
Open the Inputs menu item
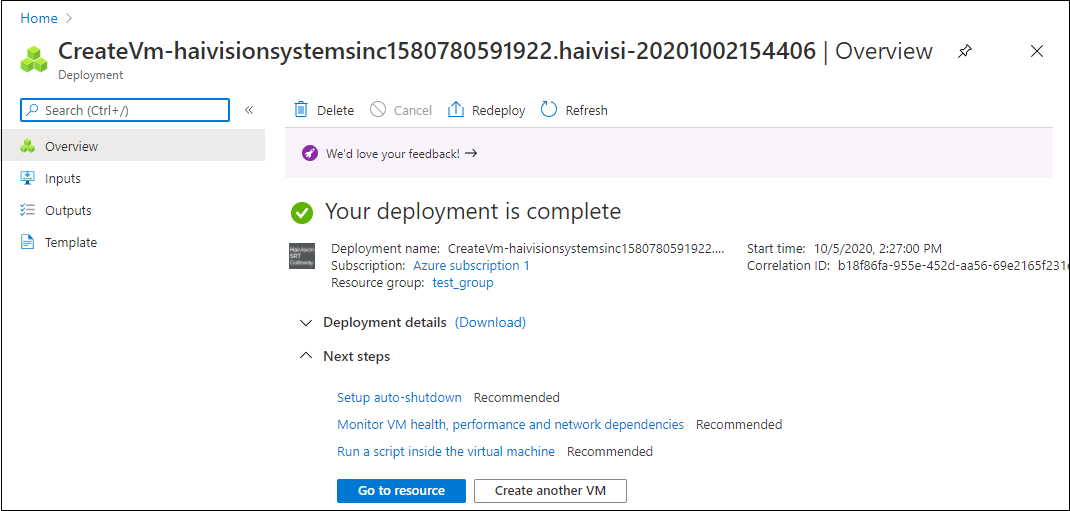(x=63, y=178)
